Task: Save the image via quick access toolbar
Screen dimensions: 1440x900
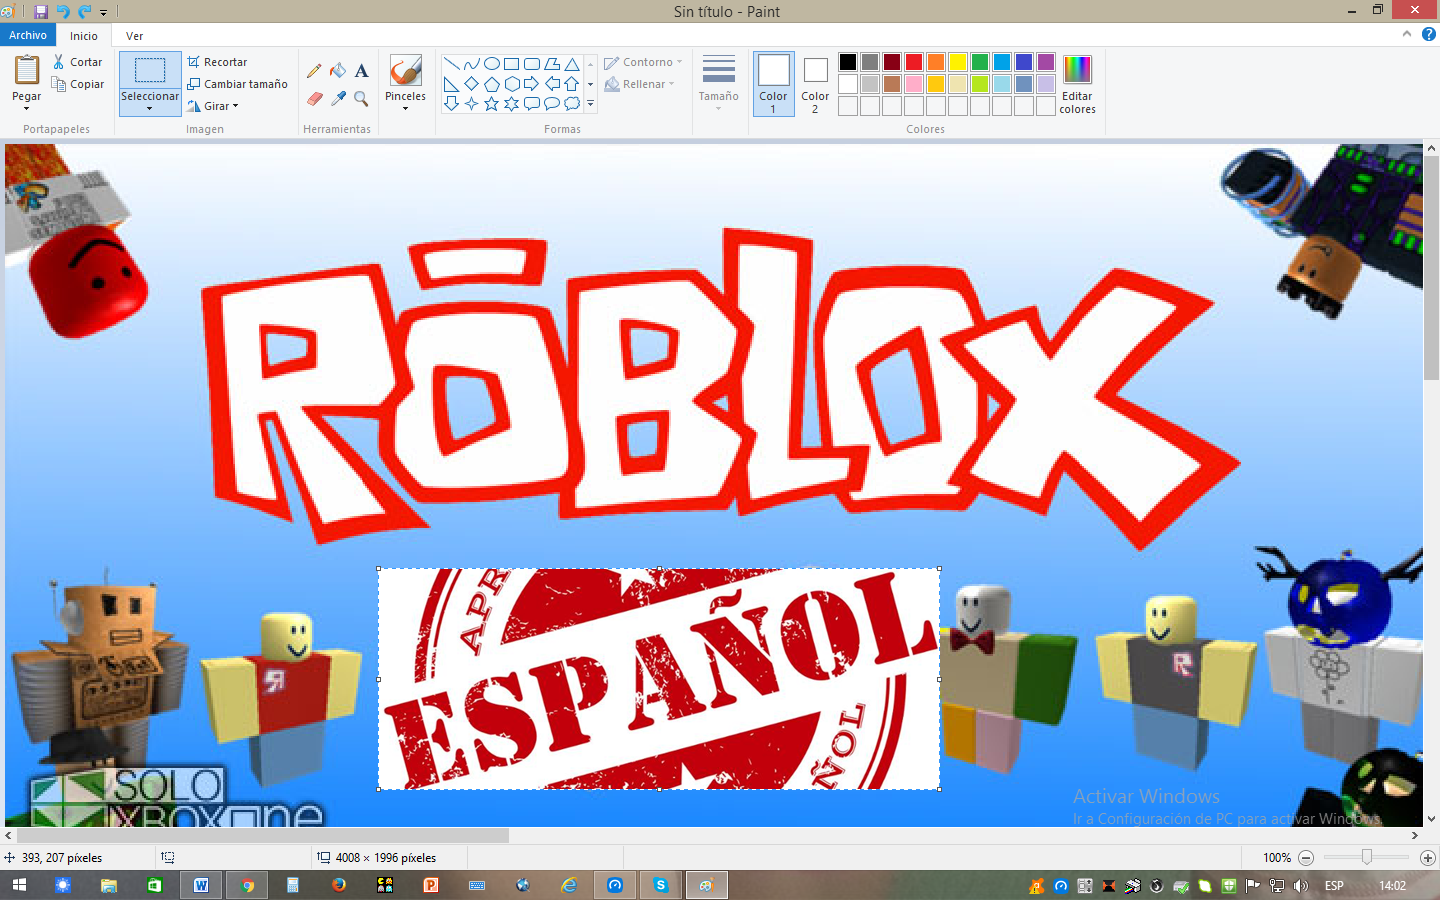Action: pyautogui.click(x=41, y=12)
